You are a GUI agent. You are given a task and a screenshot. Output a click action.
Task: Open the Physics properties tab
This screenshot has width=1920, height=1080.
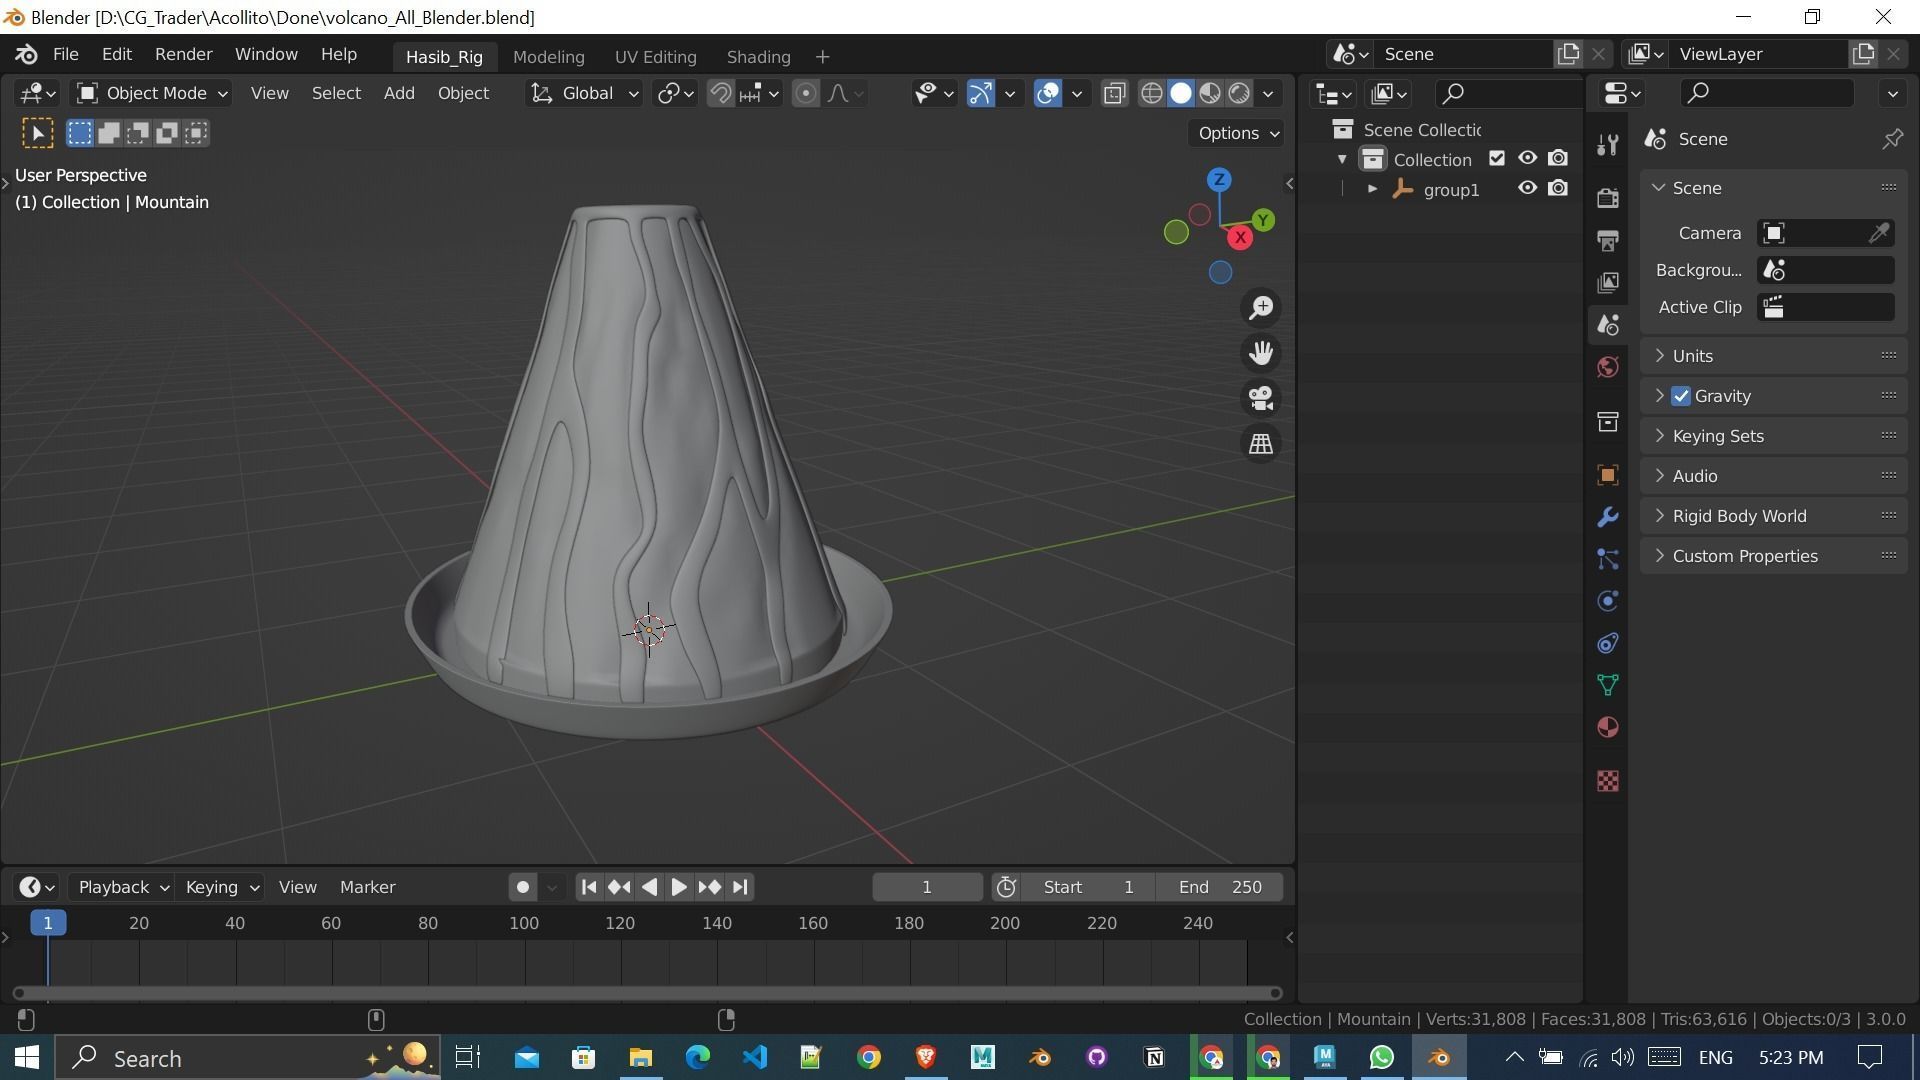click(x=1607, y=601)
